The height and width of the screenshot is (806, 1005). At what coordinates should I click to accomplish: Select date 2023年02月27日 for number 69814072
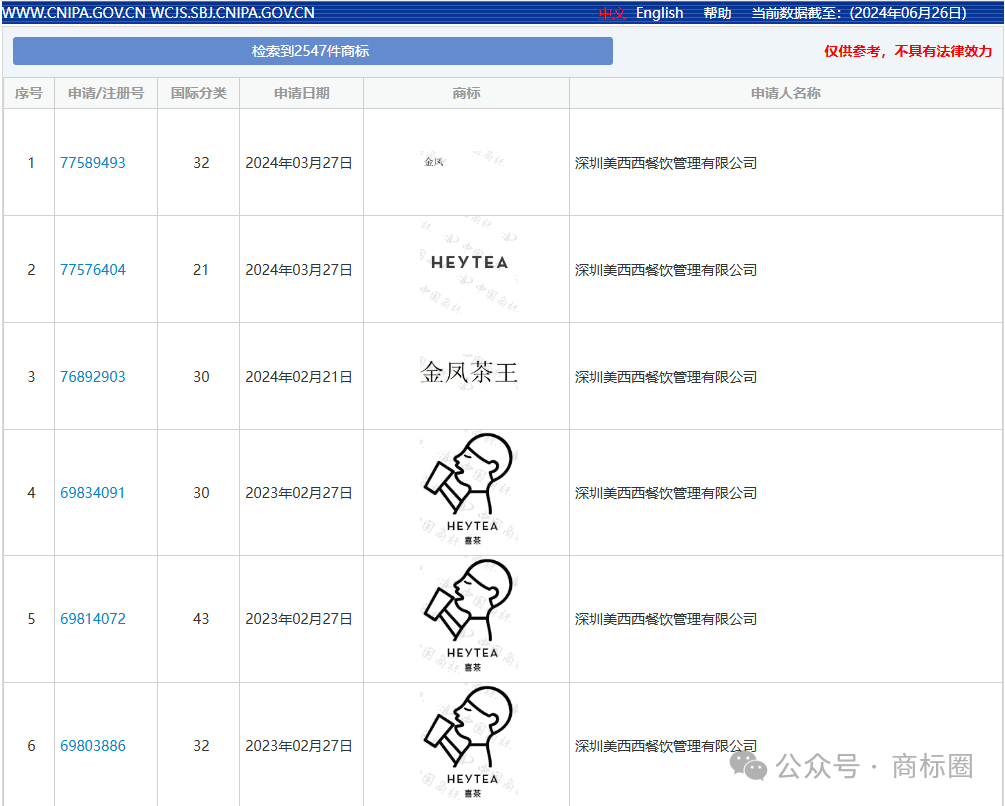tap(299, 620)
